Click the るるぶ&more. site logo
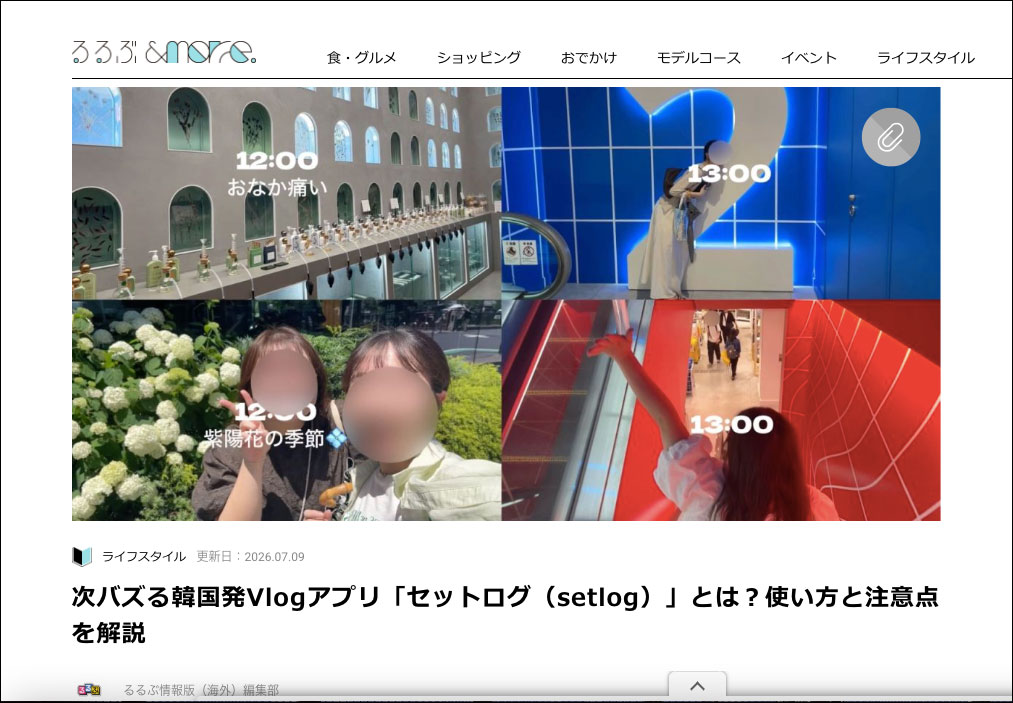This screenshot has height=703, width=1013. [164, 52]
